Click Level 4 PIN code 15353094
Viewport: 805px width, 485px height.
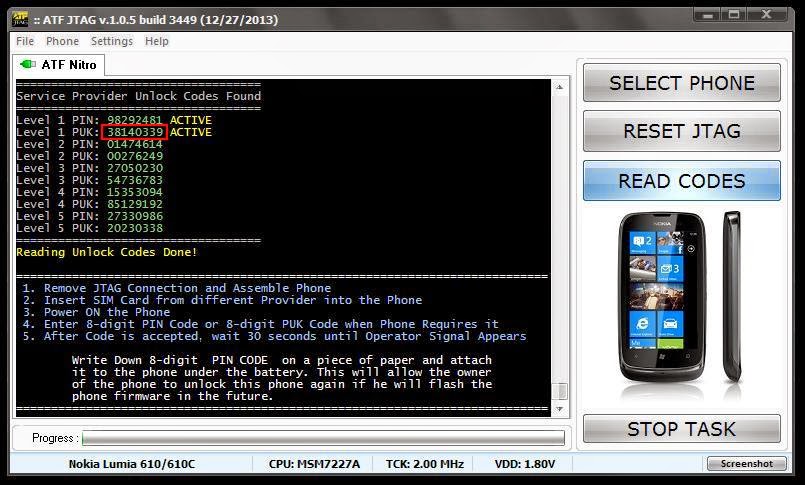pos(135,192)
